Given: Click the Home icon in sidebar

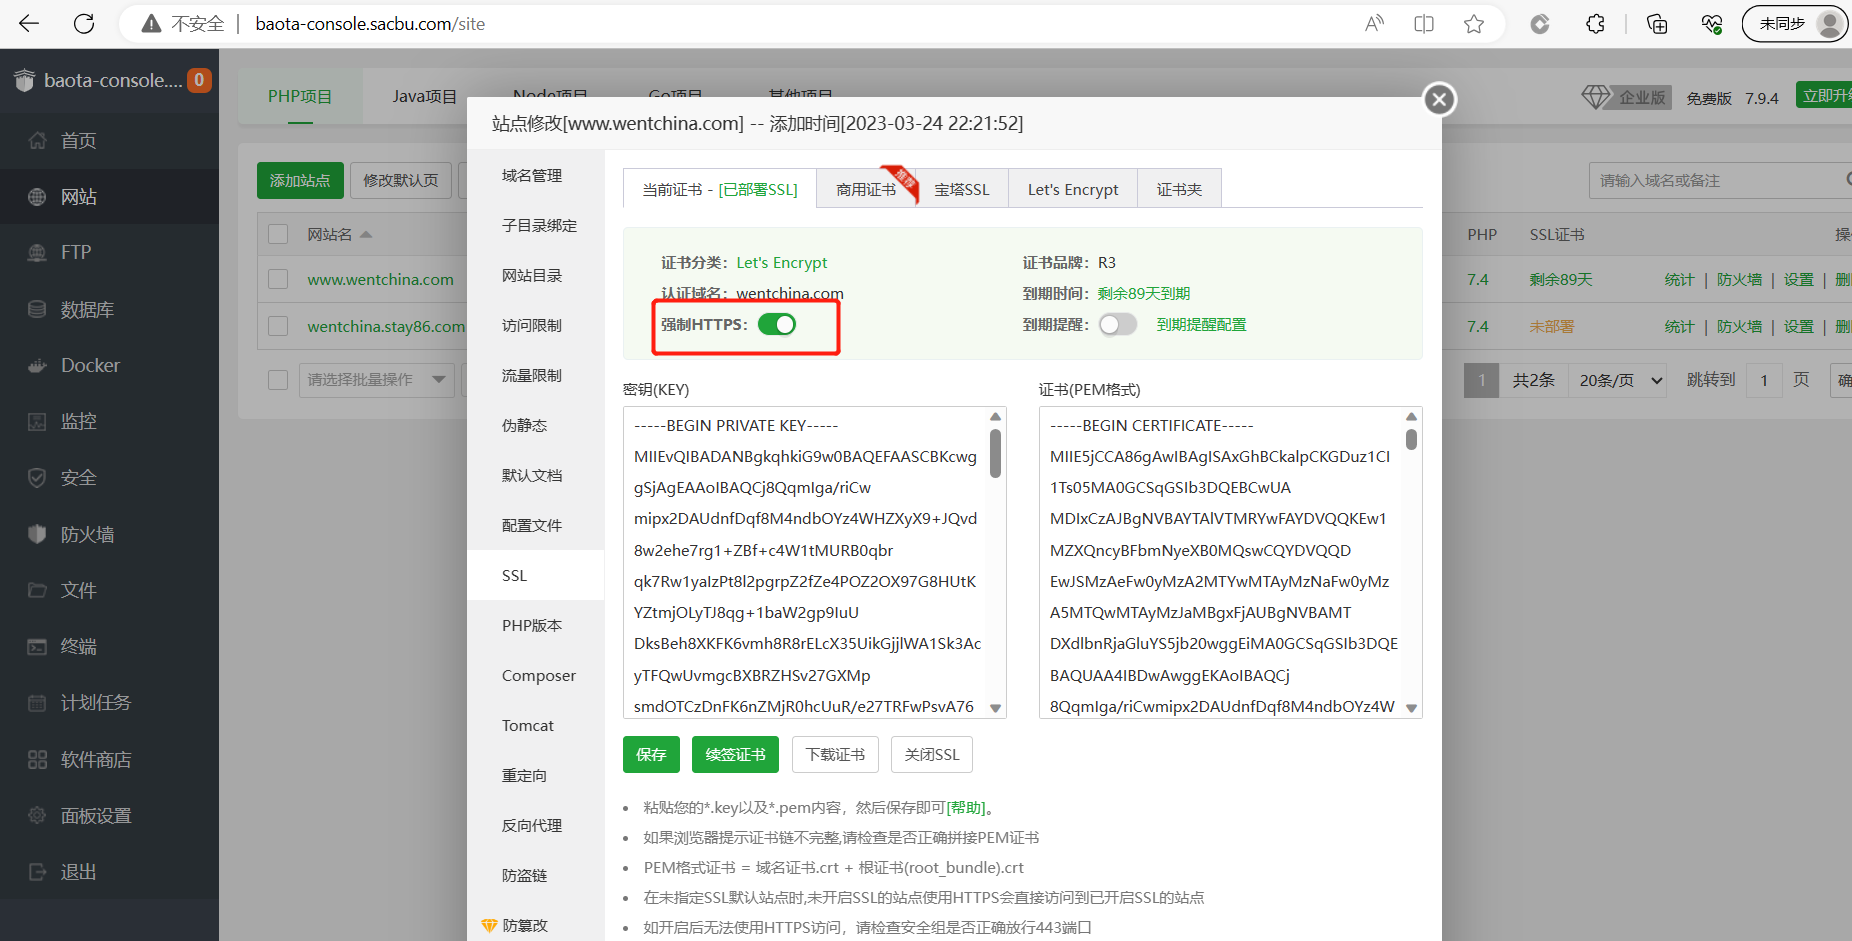Looking at the screenshot, I should (x=37, y=141).
